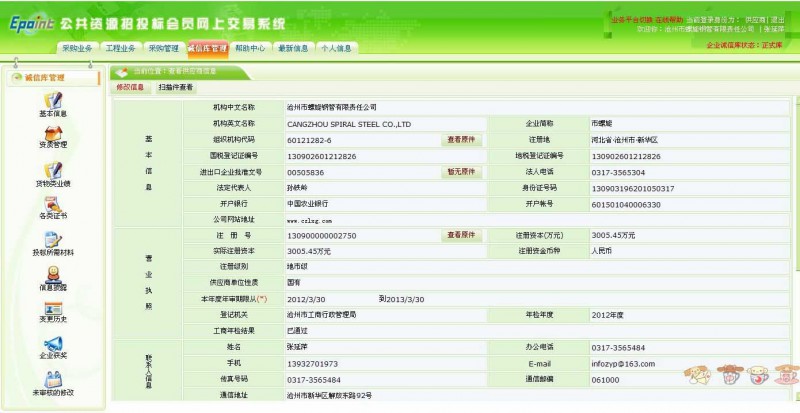
Task: Click the annual review start date 2012/3/30
Action: [x=306, y=300]
